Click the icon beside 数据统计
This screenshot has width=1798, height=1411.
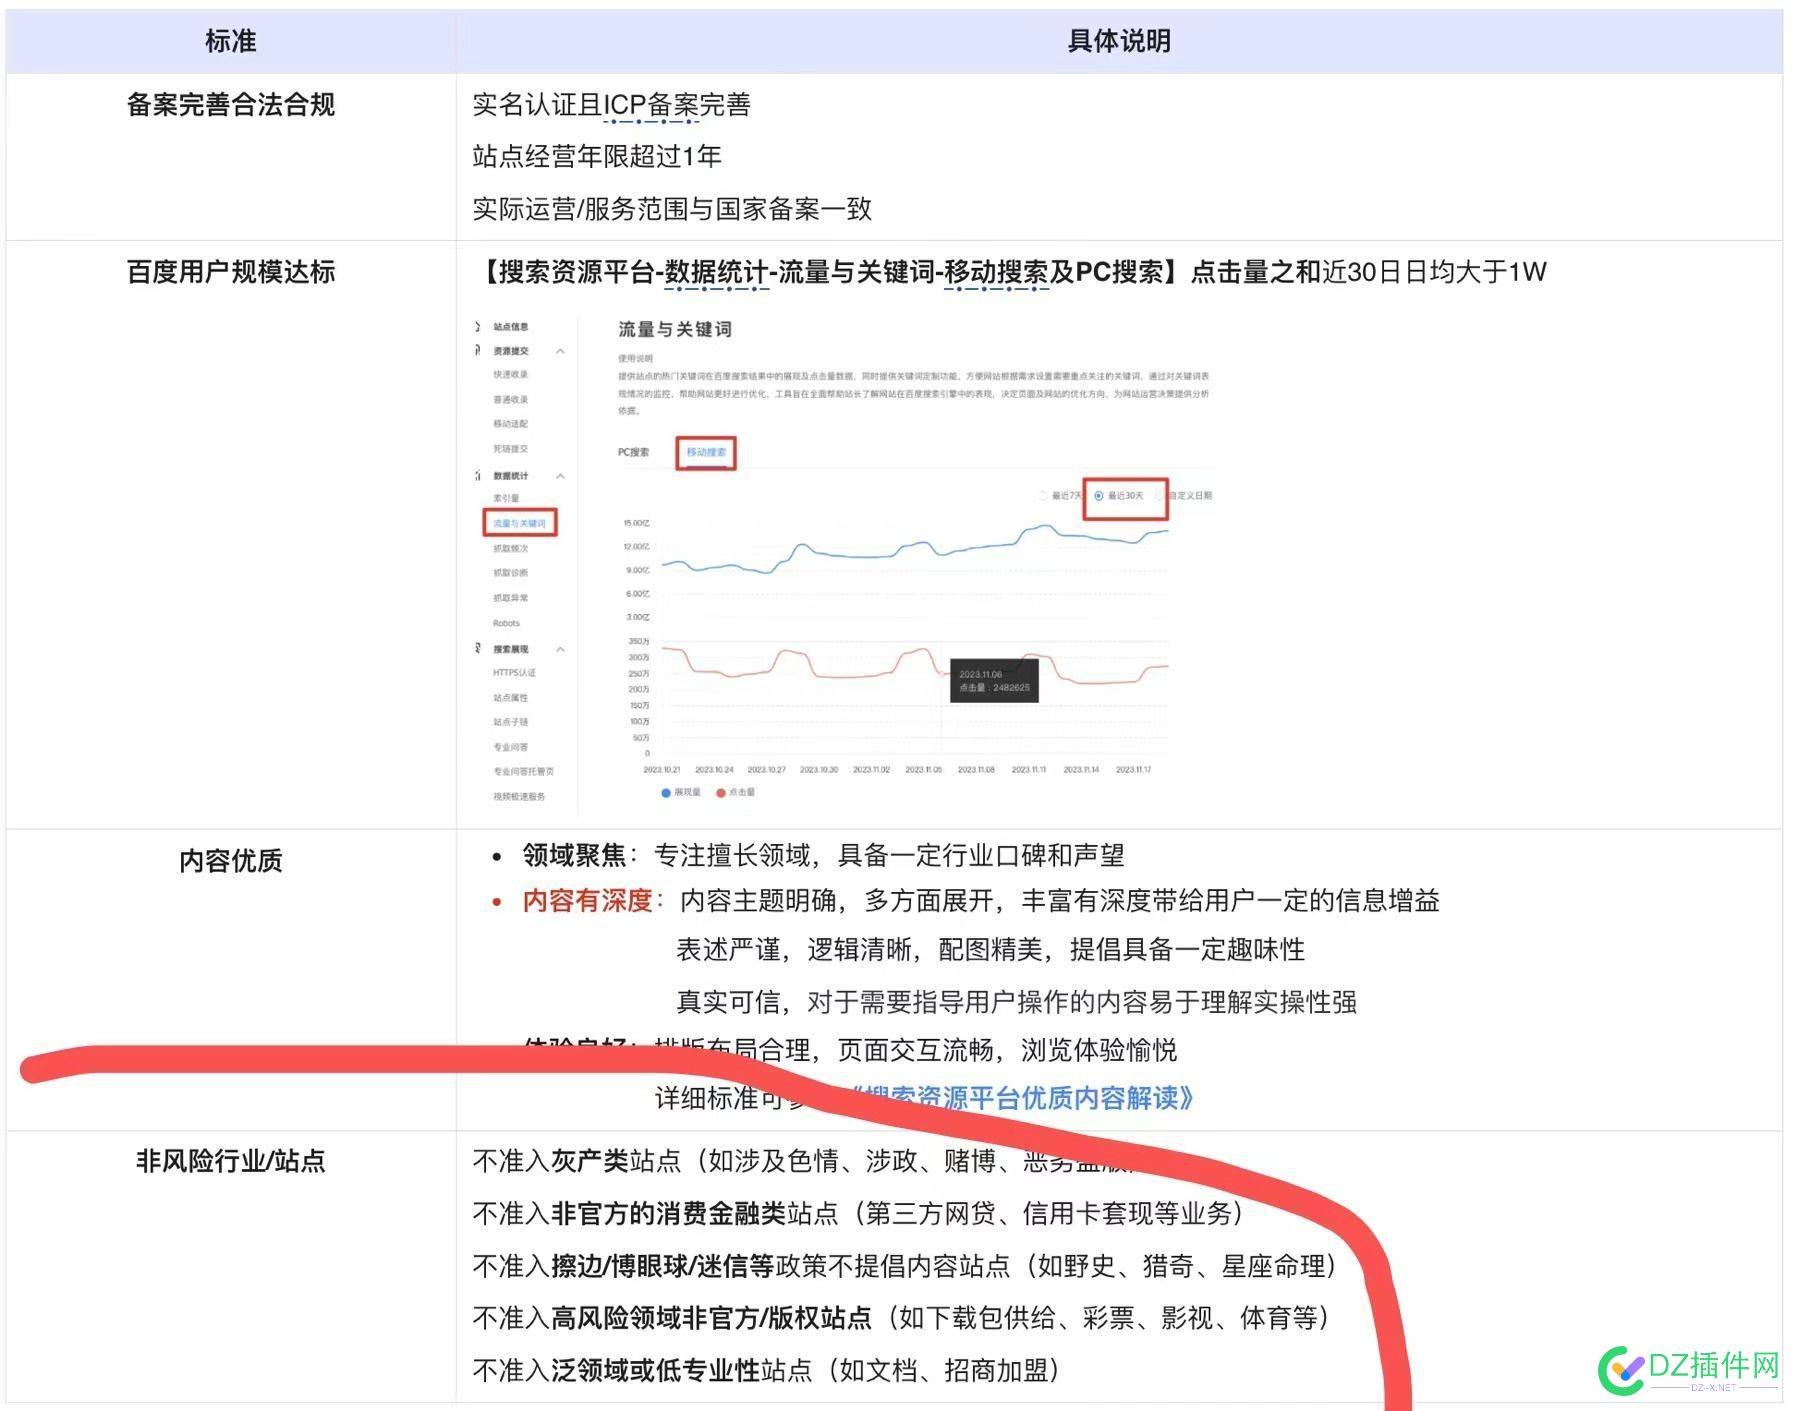click(477, 476)
